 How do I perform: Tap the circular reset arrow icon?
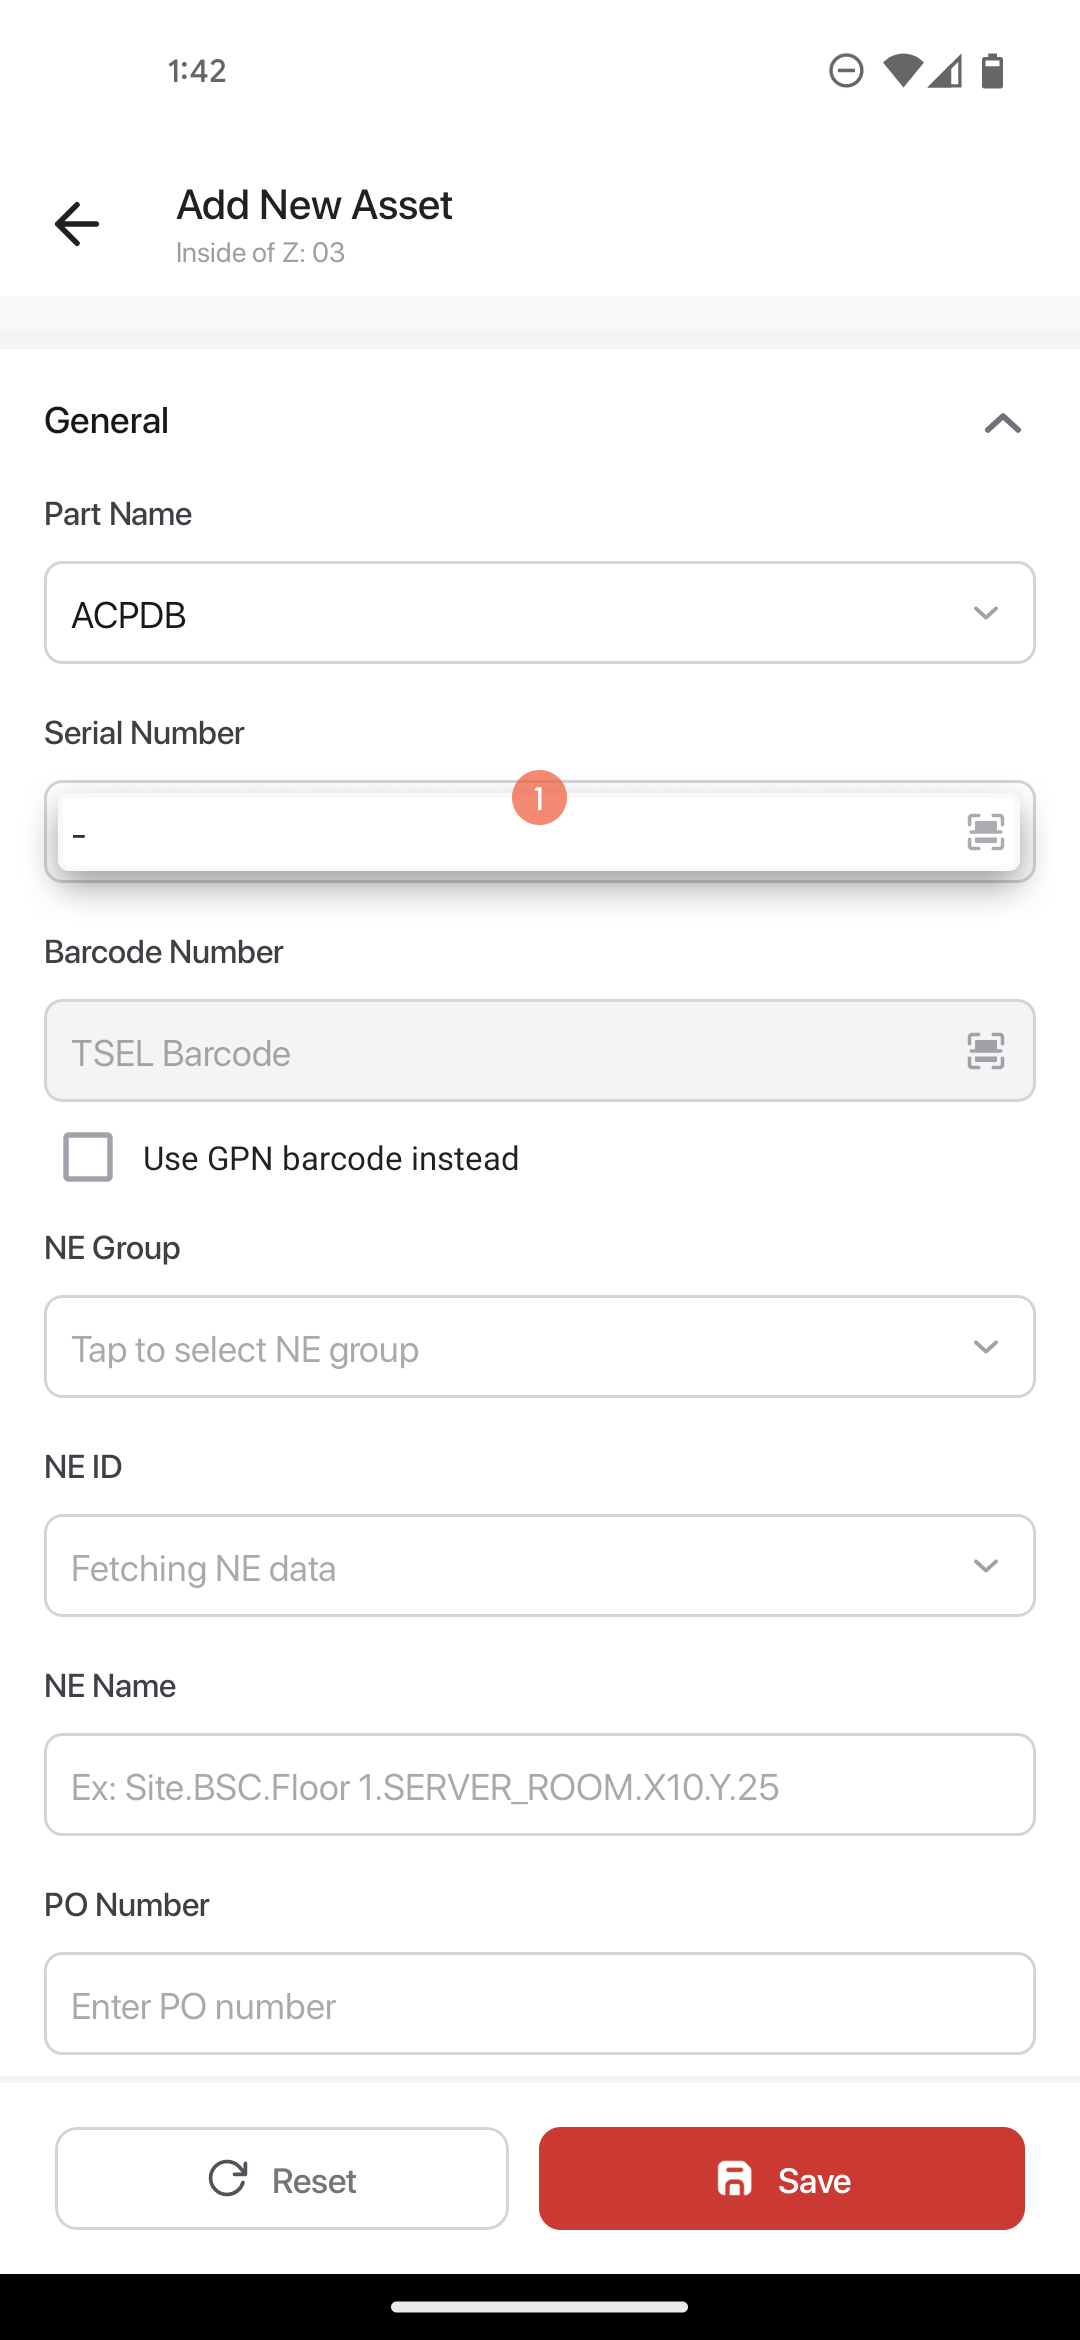[x=228, y=2178]
